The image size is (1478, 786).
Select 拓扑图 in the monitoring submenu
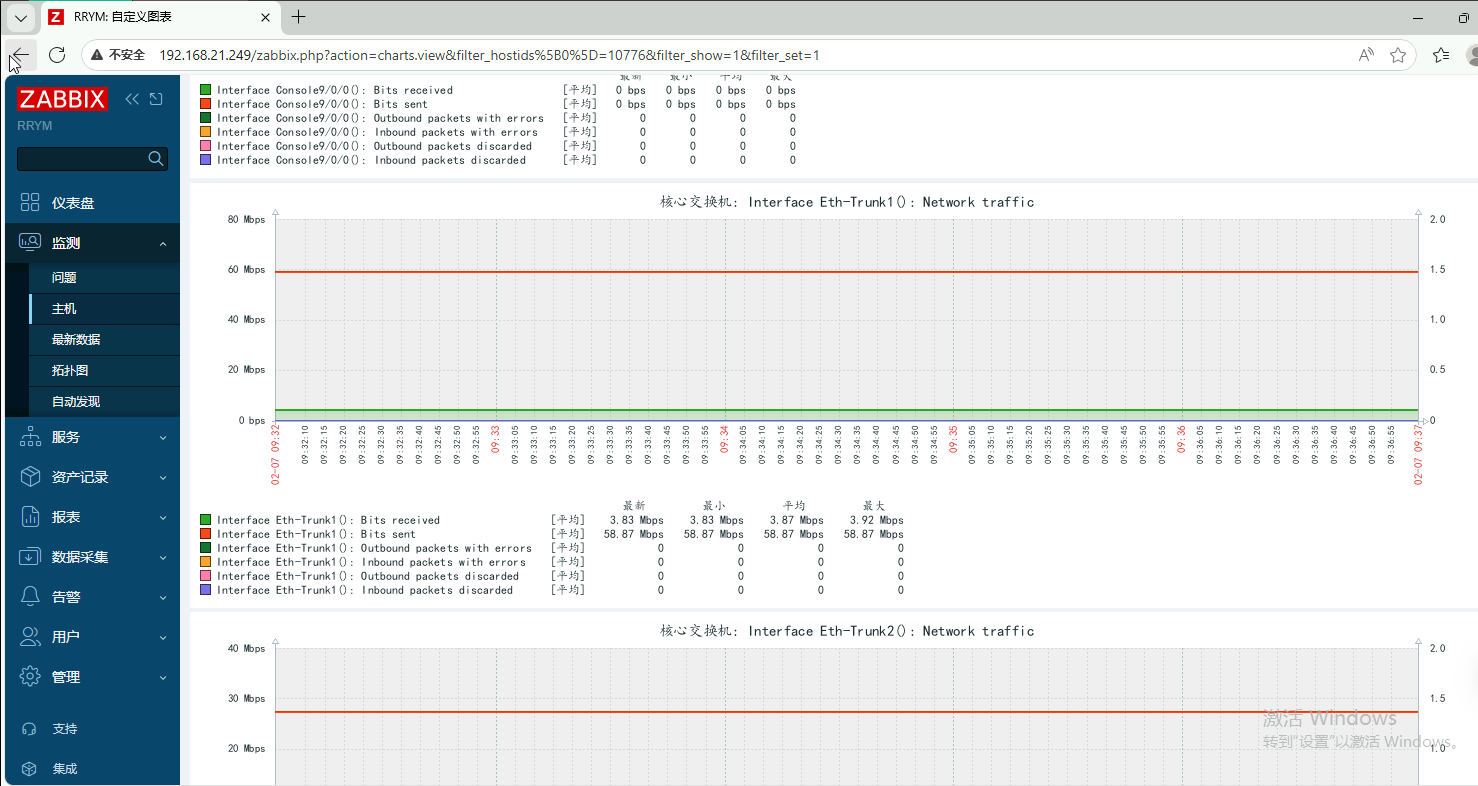coord(70,371)
